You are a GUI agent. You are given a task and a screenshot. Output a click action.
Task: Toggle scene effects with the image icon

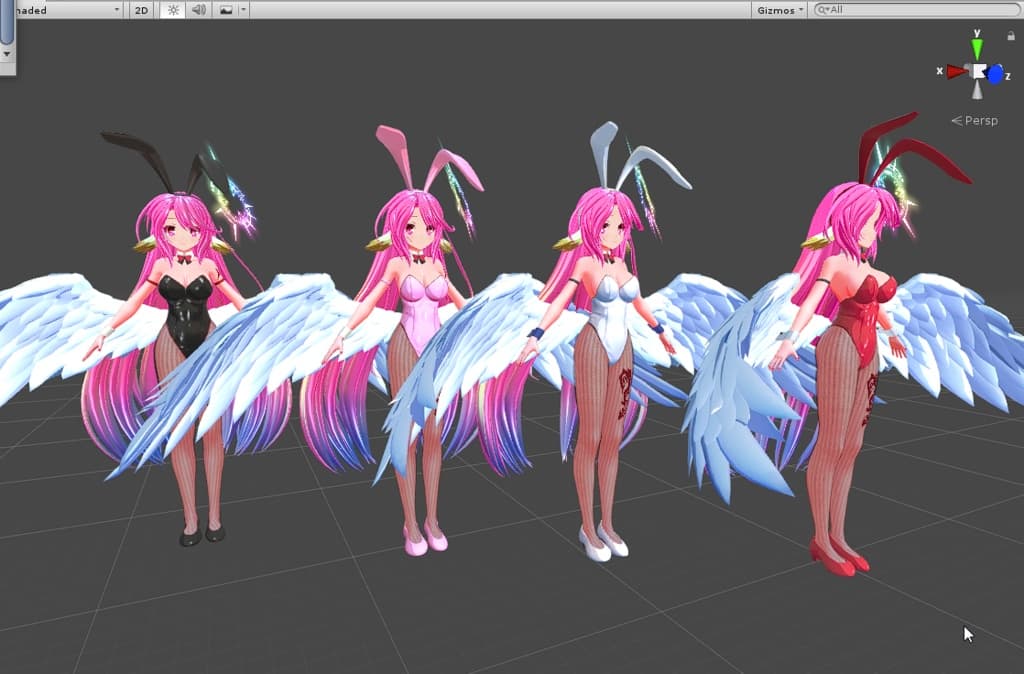226,10
